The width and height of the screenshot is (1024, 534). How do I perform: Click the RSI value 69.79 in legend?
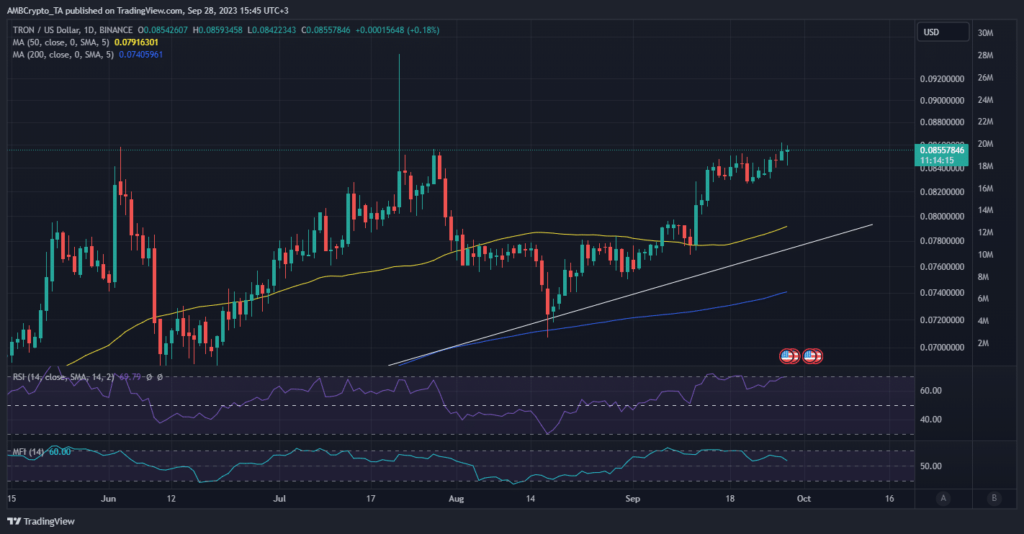point(130,377)
